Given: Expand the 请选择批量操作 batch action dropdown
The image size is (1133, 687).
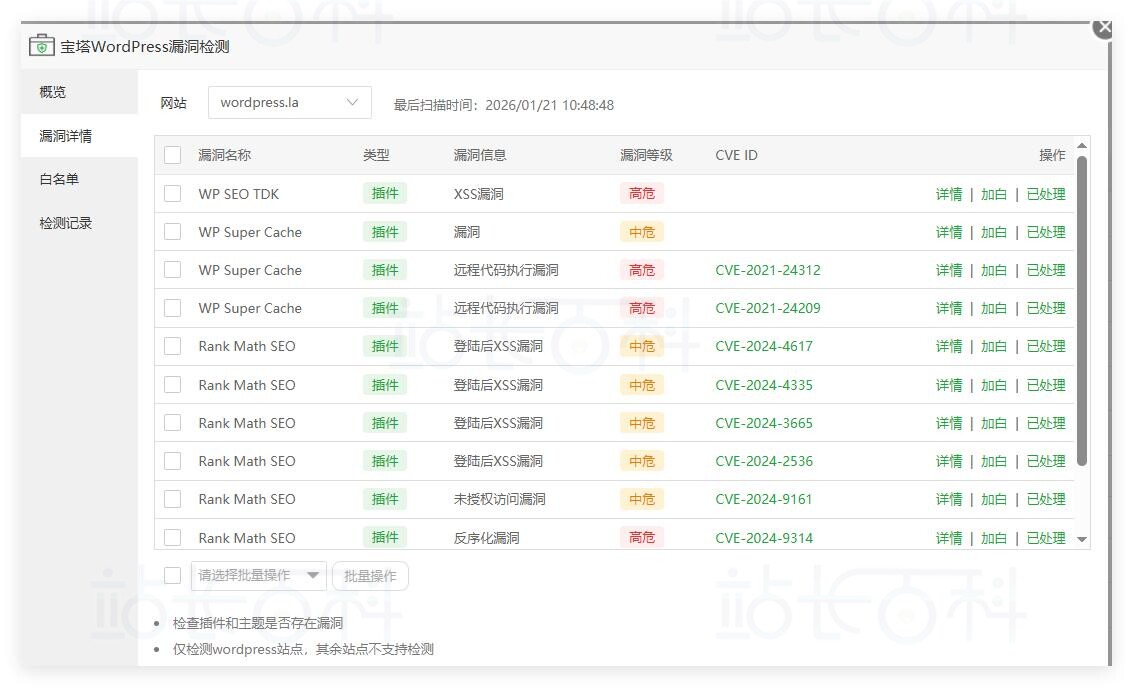Looking at the screenshot, I should pyautogui.click(x=258, y=576).
